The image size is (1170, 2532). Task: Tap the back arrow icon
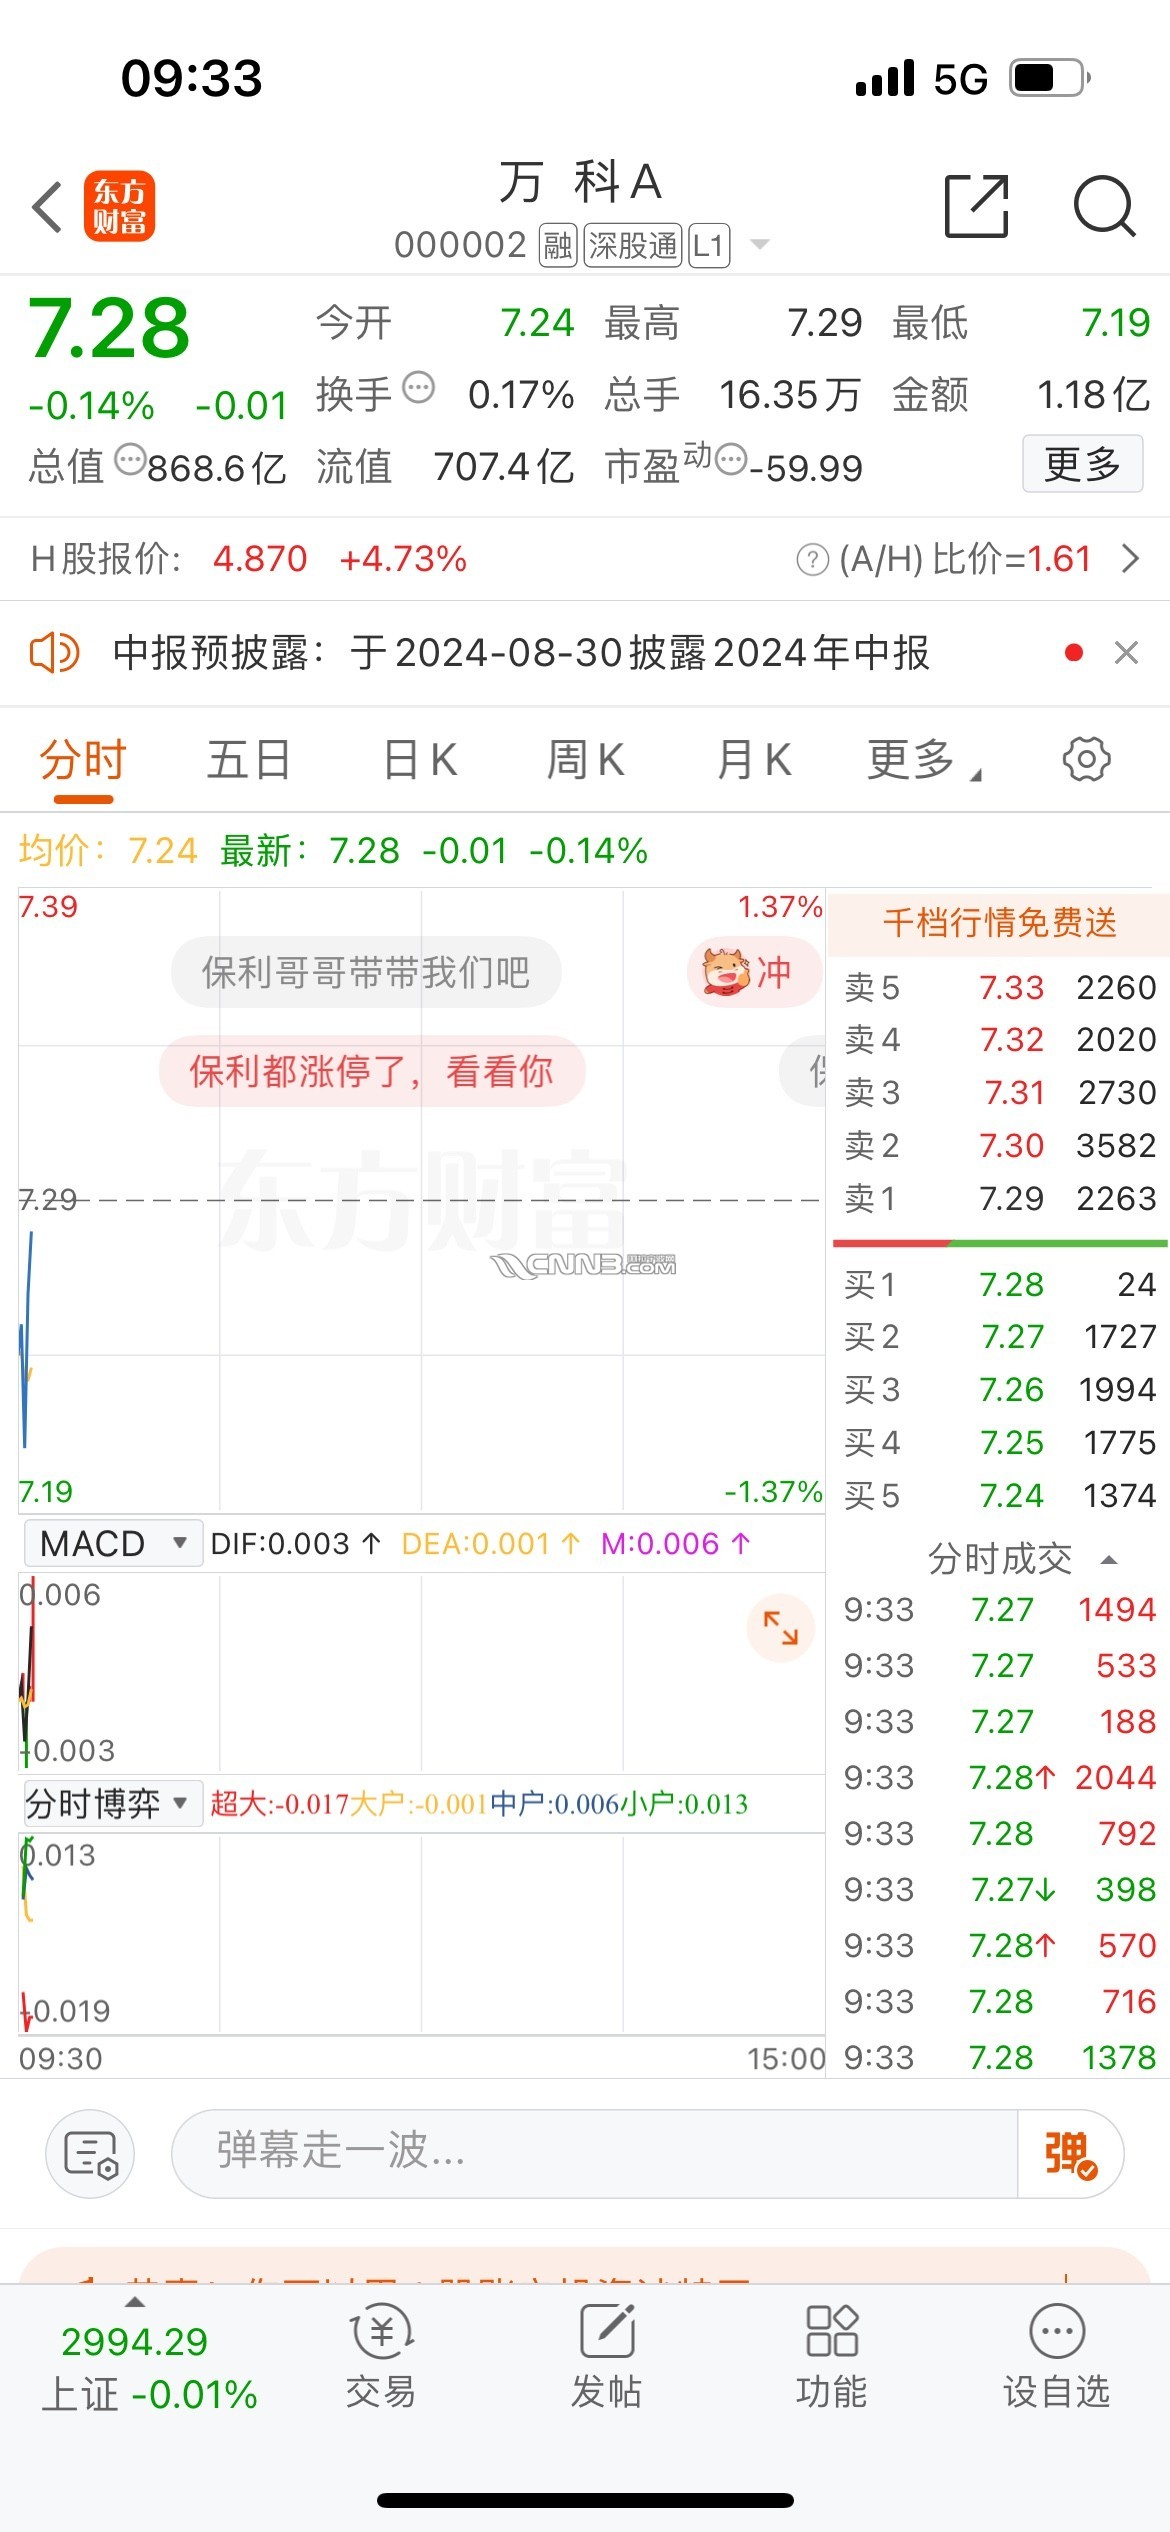[x=47, y=207]
